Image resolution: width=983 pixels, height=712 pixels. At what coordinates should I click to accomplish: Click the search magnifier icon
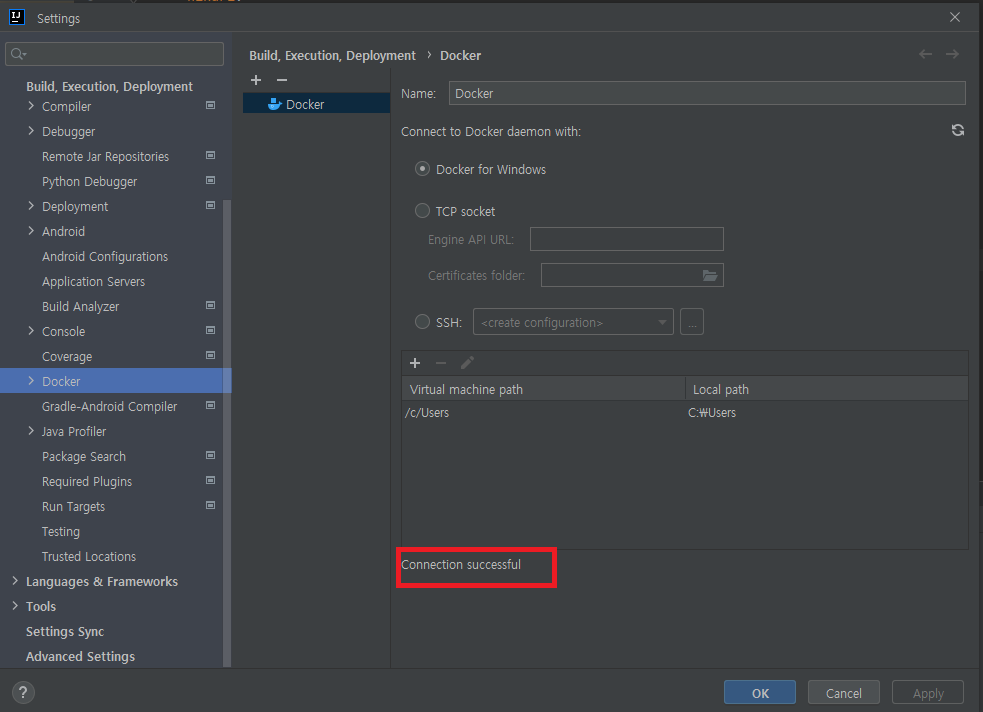(18, 54)
